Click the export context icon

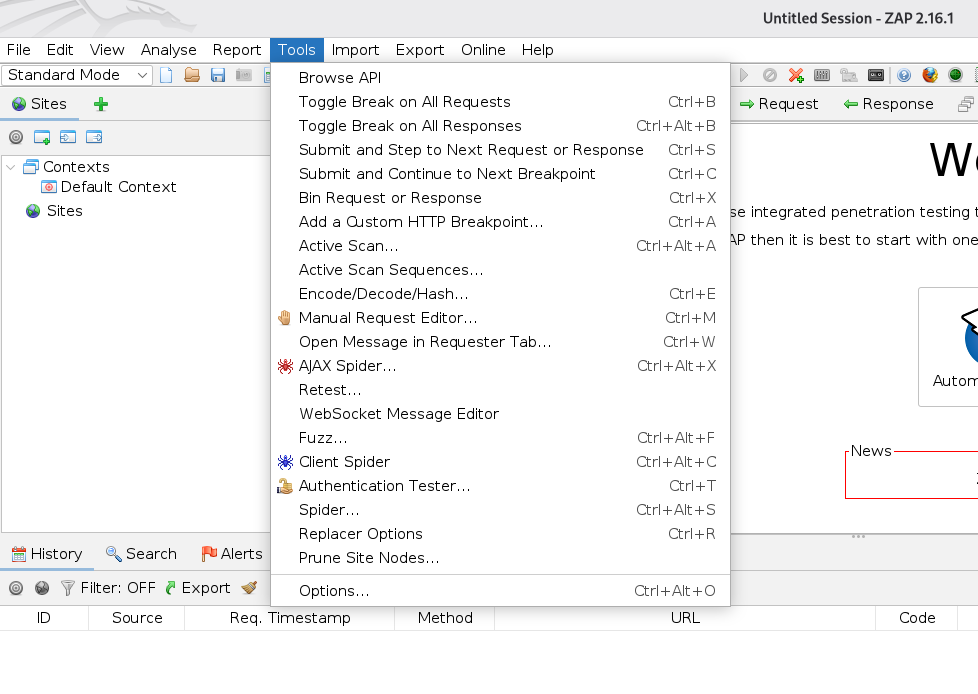94,137
